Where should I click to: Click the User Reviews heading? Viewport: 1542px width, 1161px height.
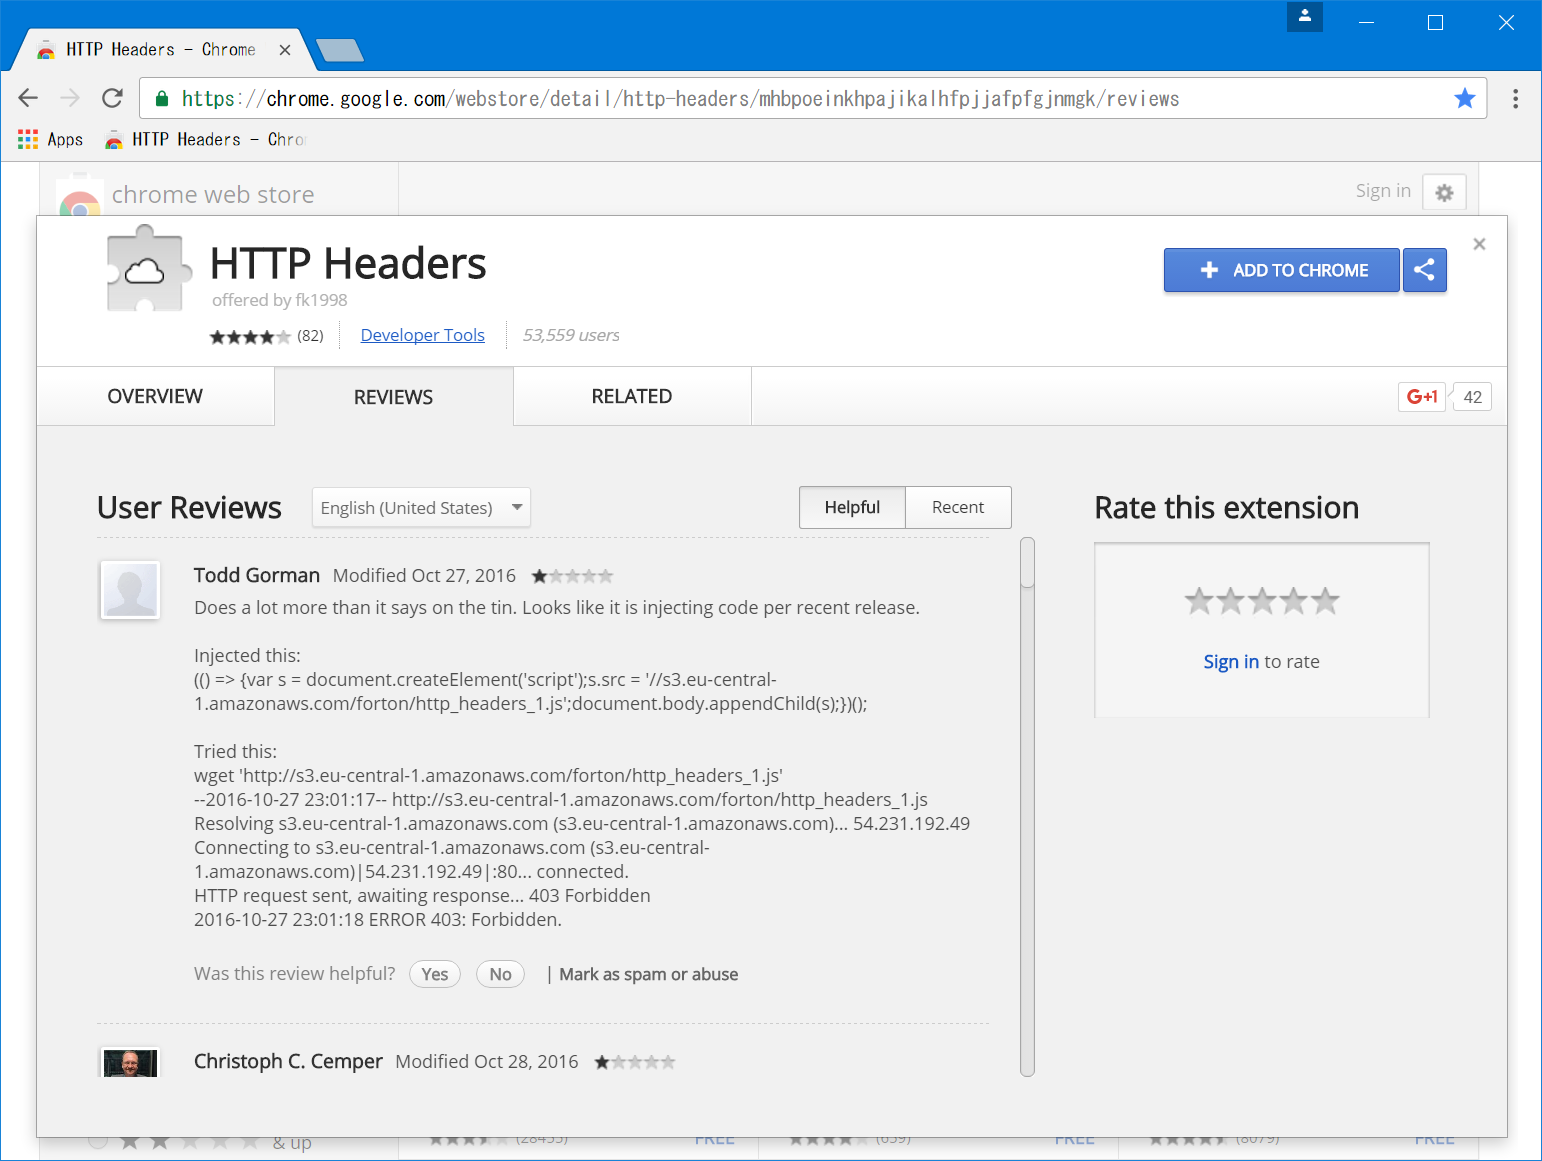point(190,507)
